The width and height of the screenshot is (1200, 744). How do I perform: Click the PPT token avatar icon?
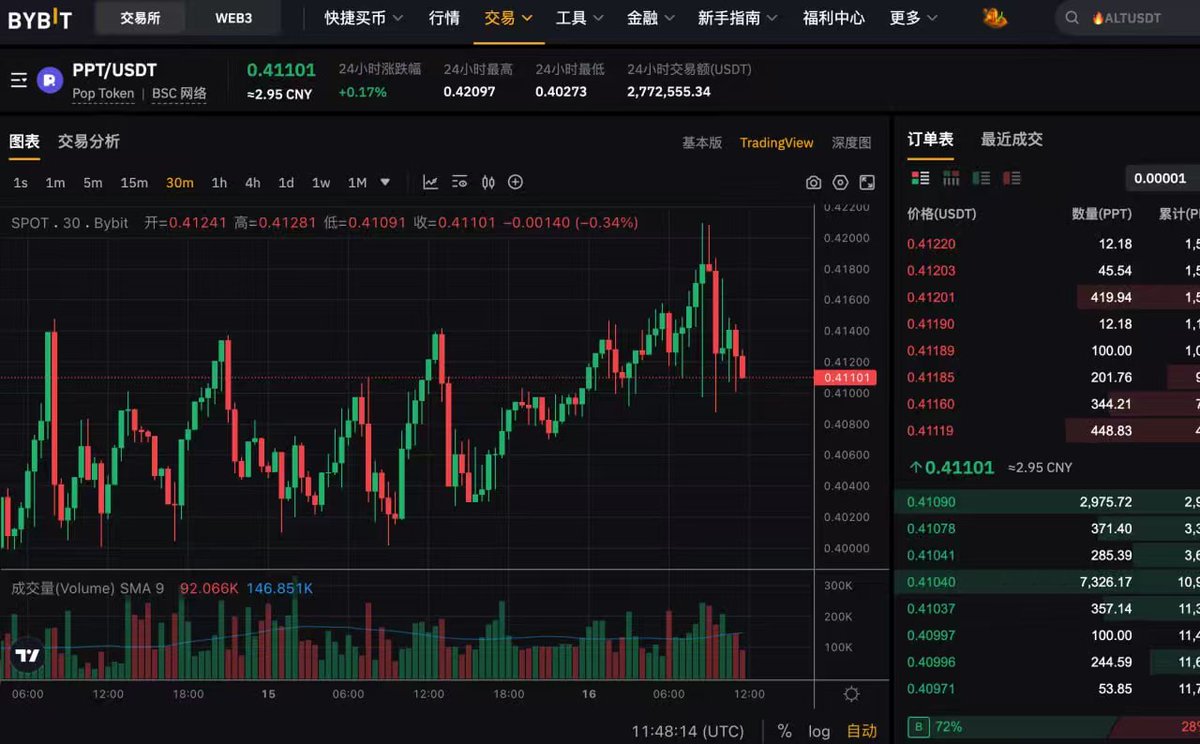tap(50, 80)
